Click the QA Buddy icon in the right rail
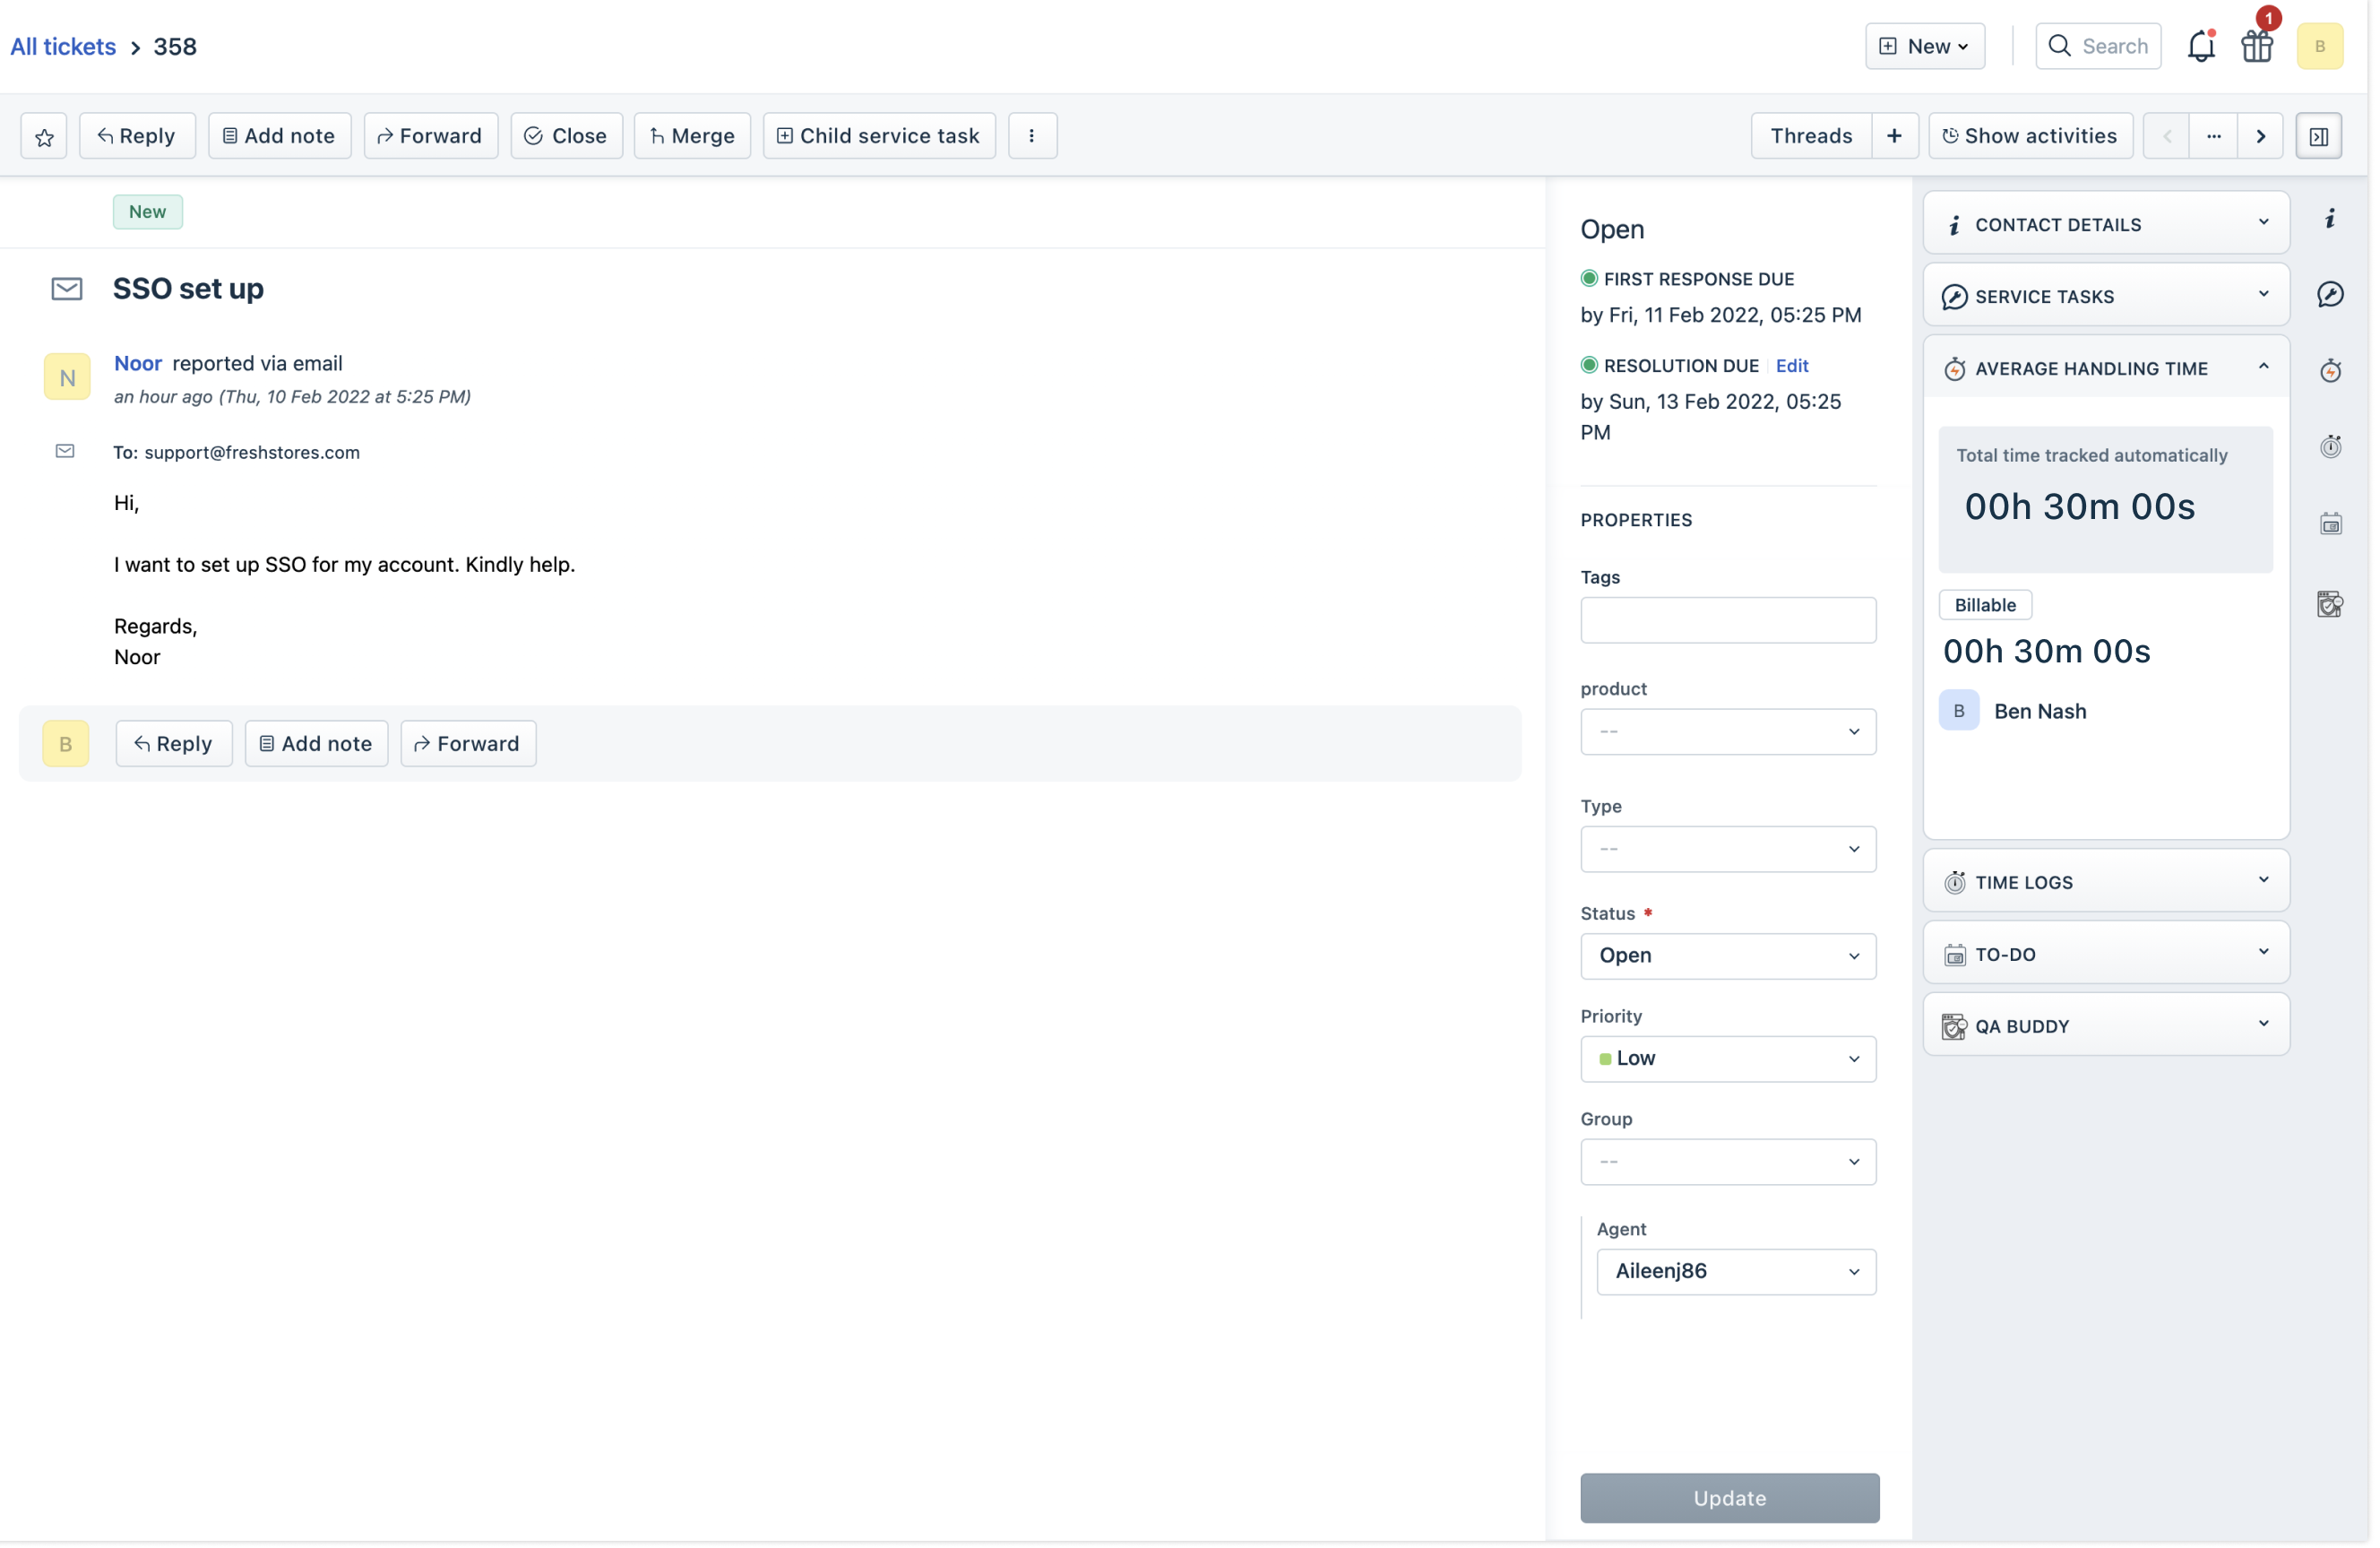 tap(2330, 605)
